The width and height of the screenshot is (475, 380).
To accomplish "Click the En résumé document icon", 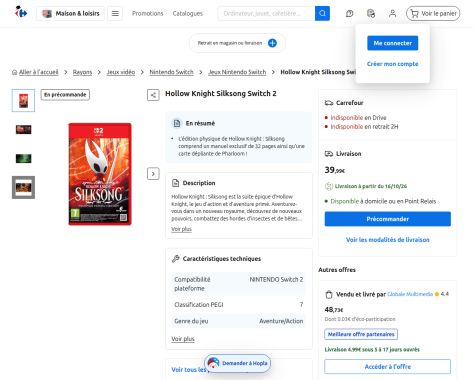I will [x=177, y=123].
